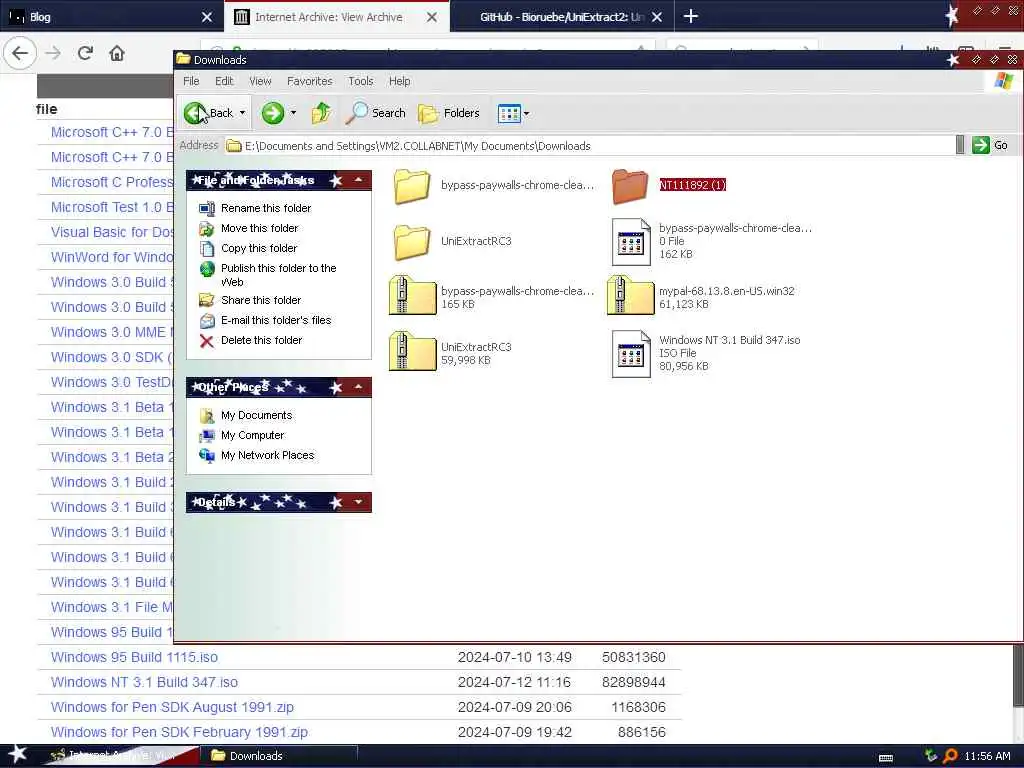Viewport: 1024px width, 768px height.
Task: Go to browser Home page
Action: [117, 54]
